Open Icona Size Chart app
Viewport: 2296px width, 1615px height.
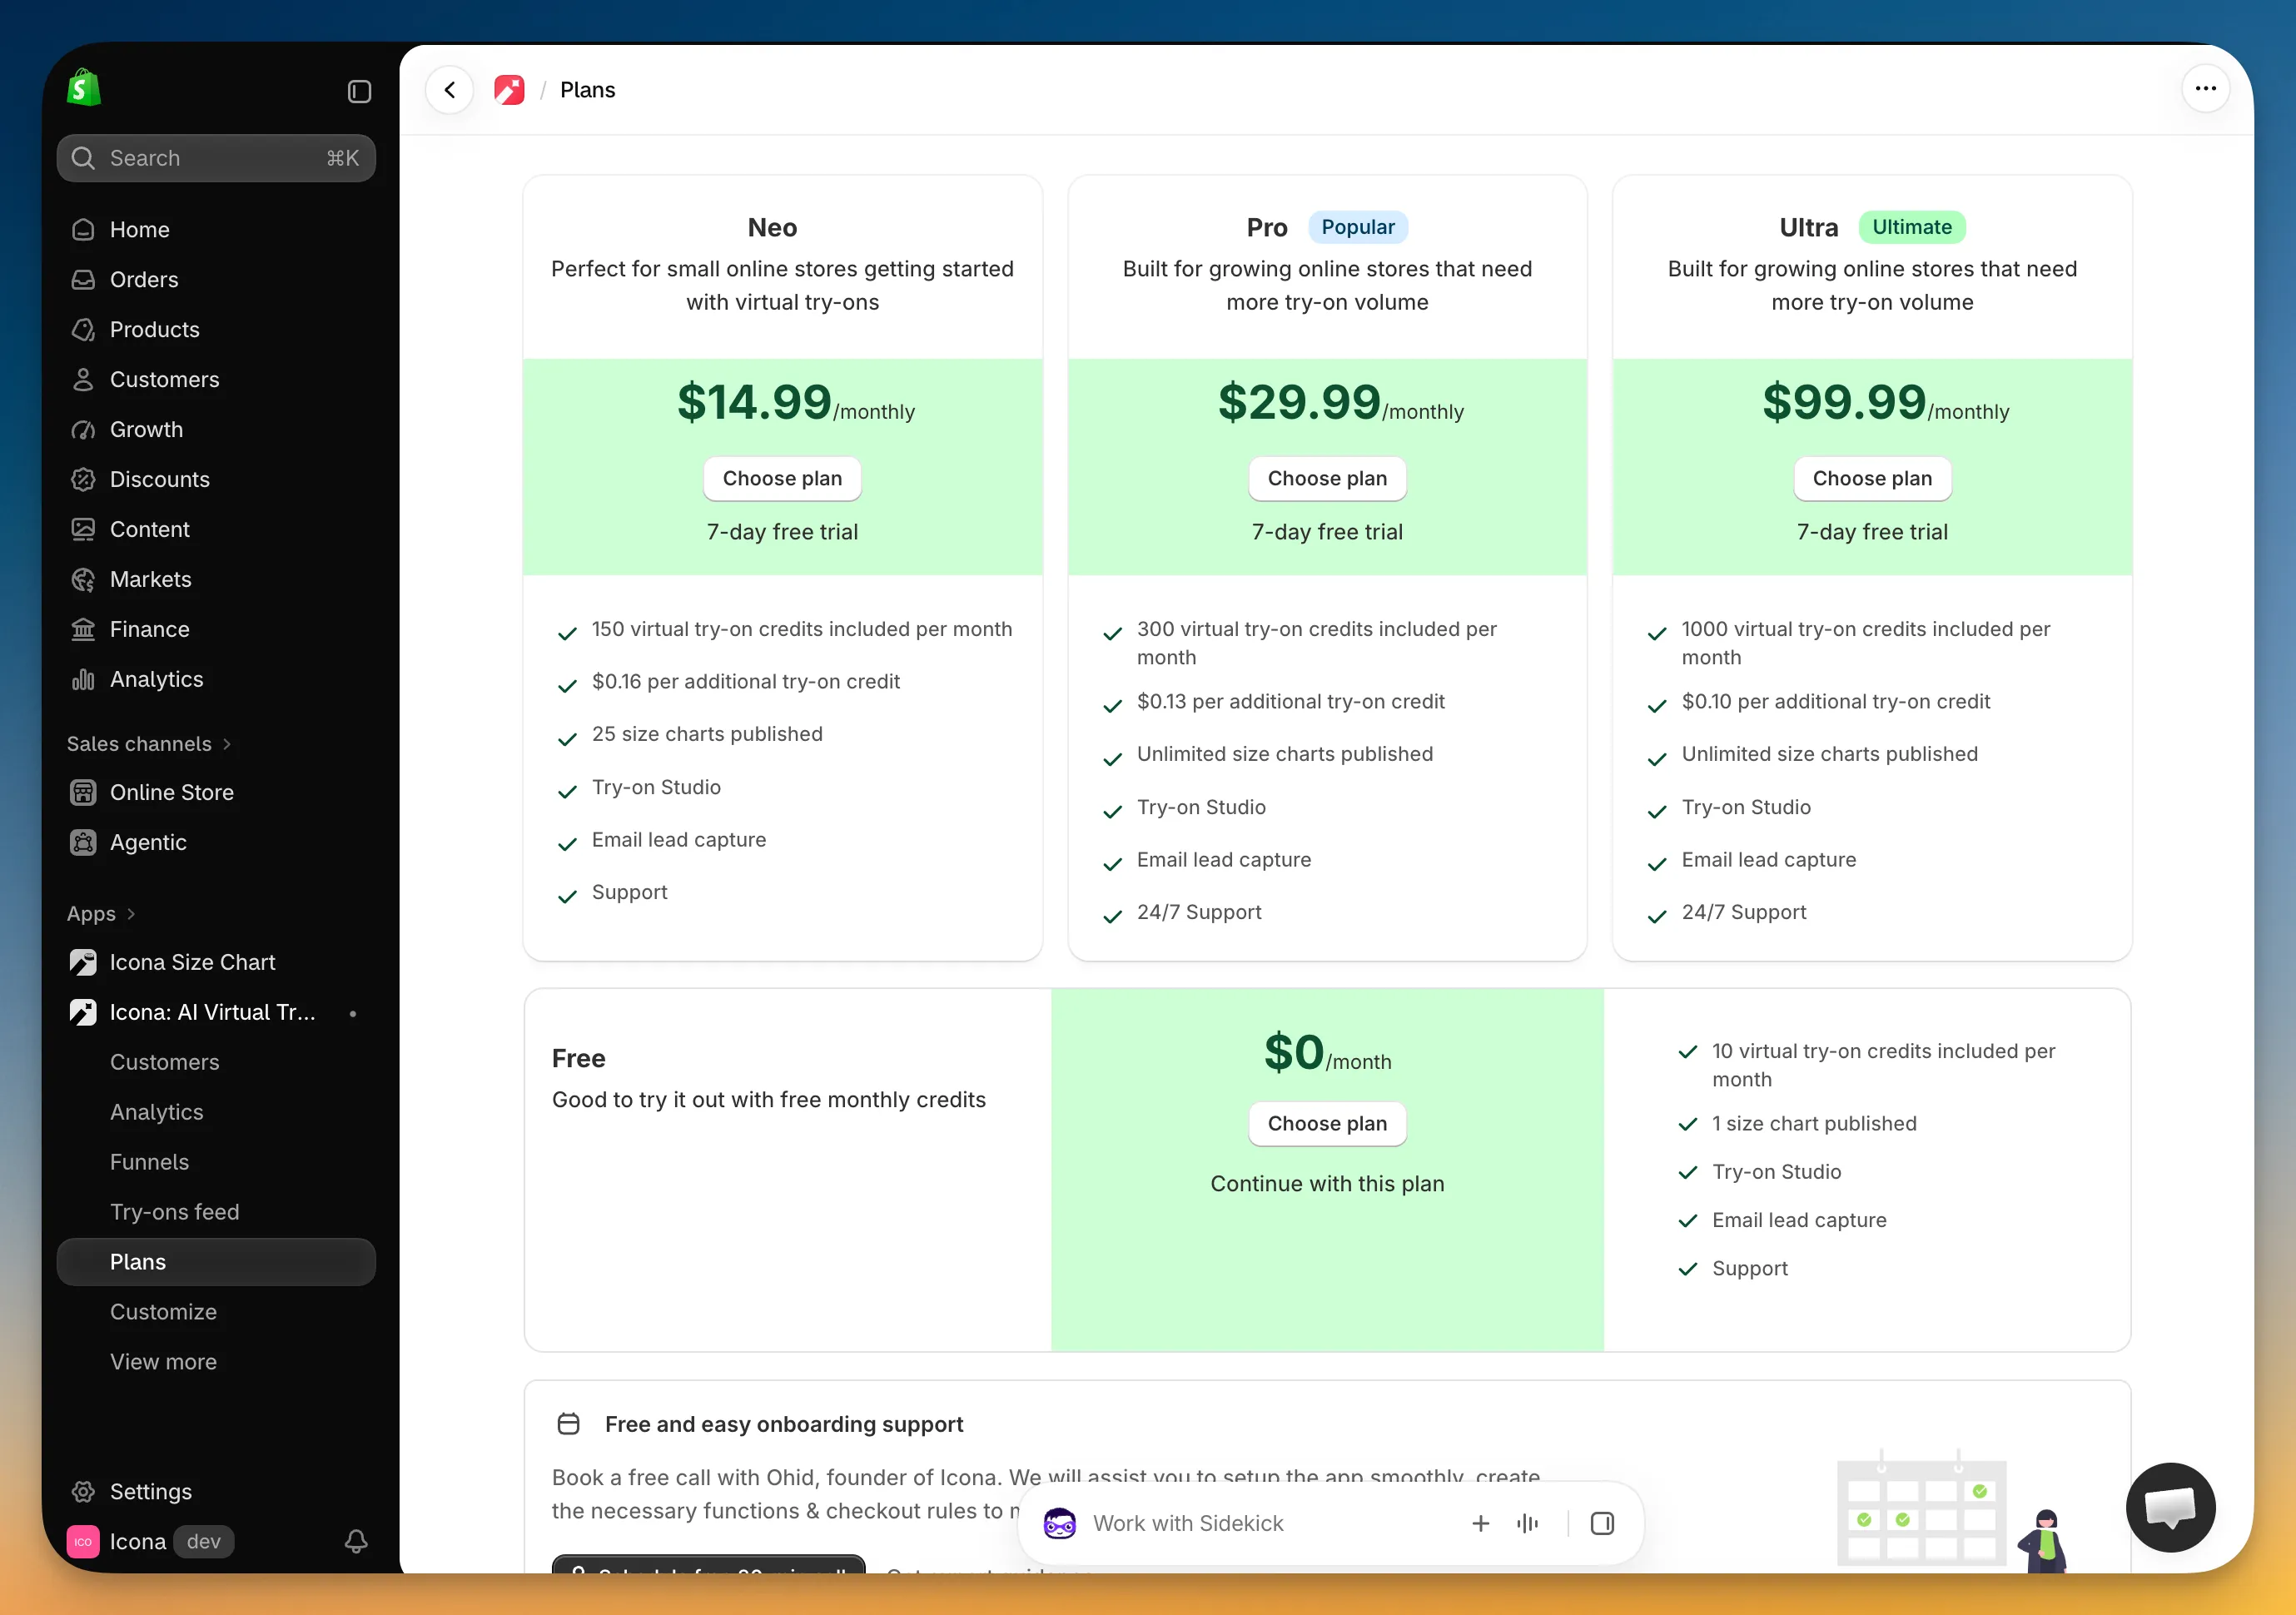(x=216, y=962)
